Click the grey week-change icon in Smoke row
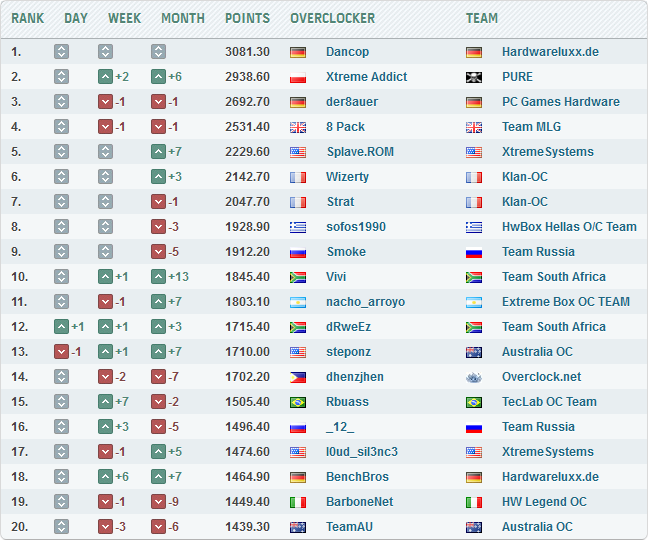 point(105,252)
